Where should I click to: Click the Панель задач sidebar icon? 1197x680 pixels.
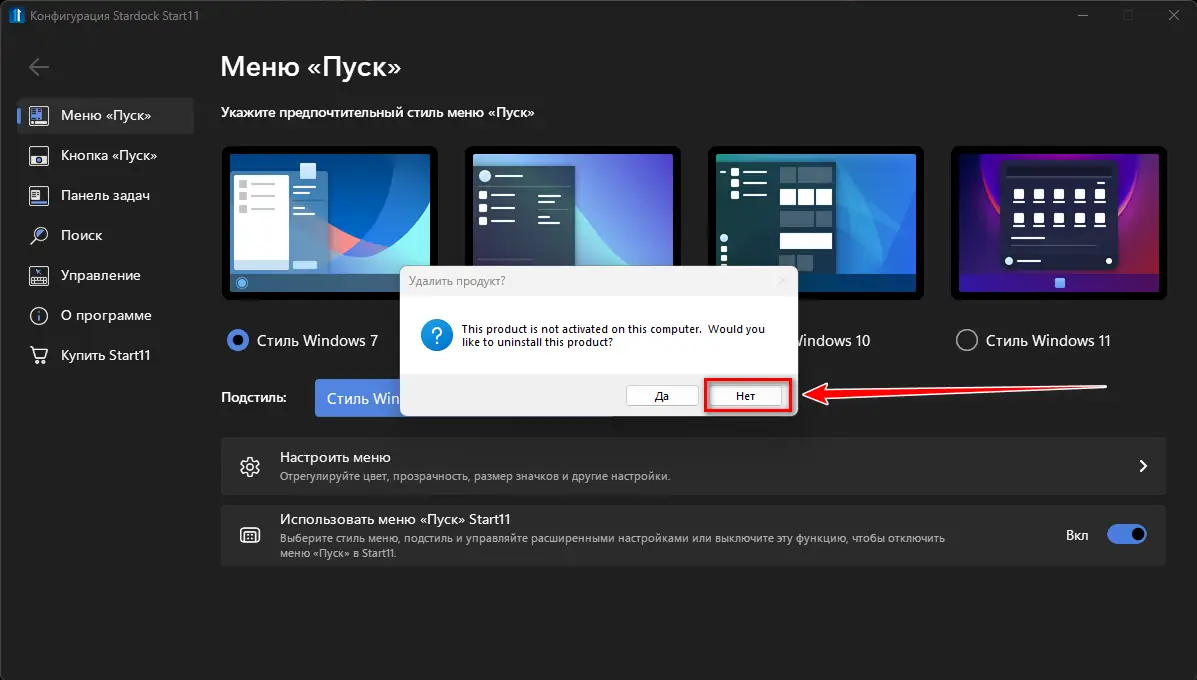click(x=38, y=195)
